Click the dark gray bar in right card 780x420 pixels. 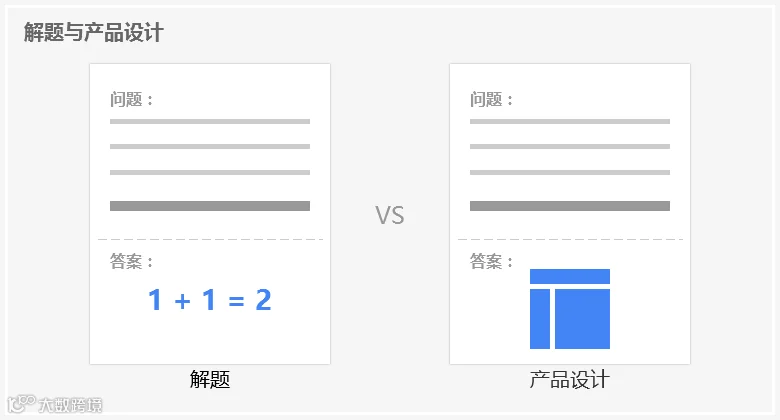tap(570, 206)
